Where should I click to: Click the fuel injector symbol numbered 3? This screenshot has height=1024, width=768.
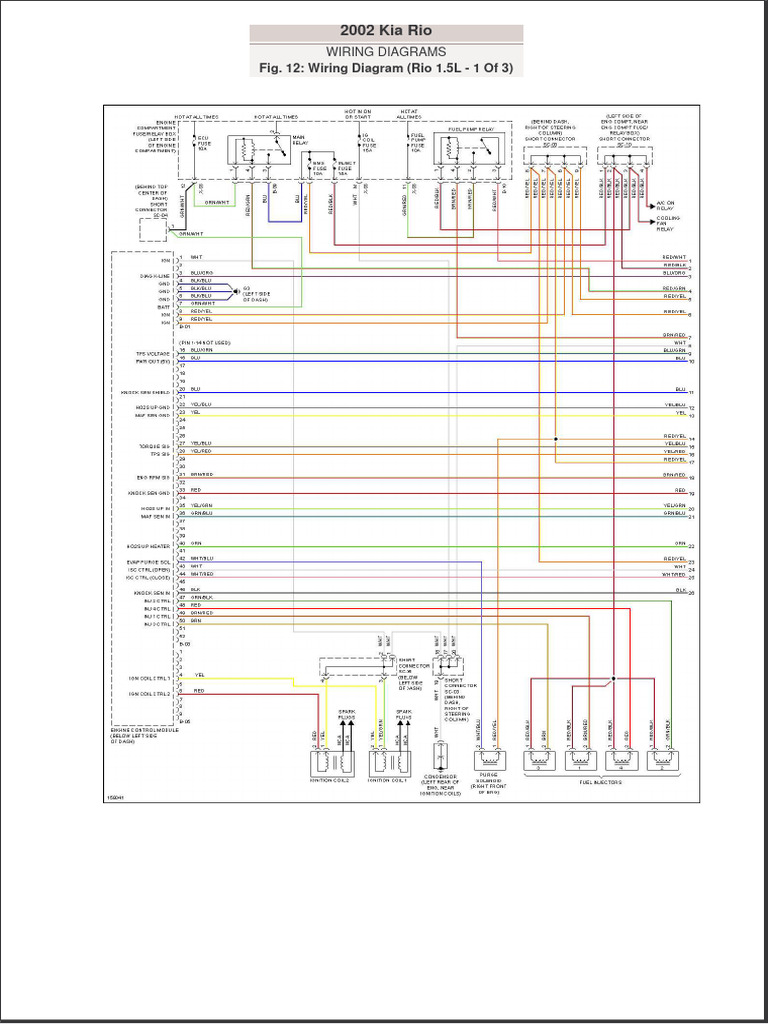[539, 761]
